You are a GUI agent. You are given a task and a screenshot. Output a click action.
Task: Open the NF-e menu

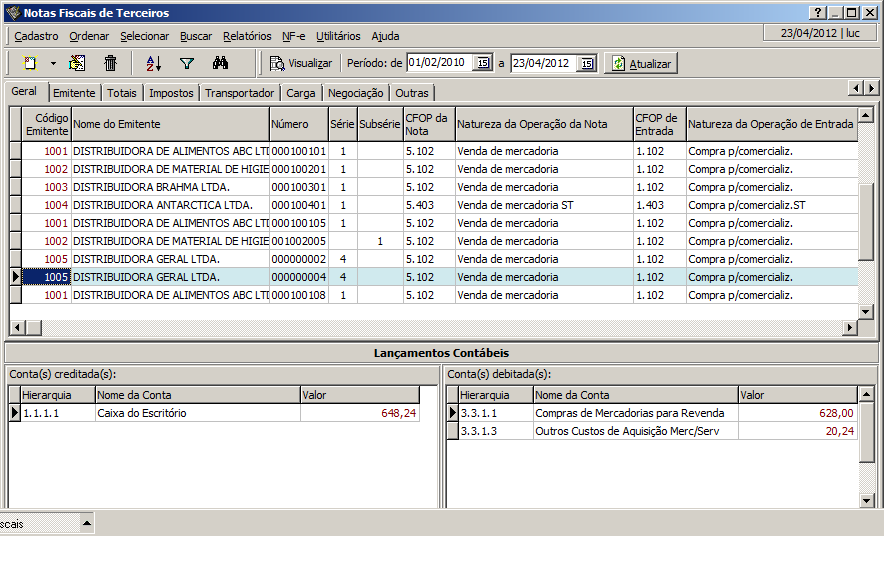click(x=293, y=36)
